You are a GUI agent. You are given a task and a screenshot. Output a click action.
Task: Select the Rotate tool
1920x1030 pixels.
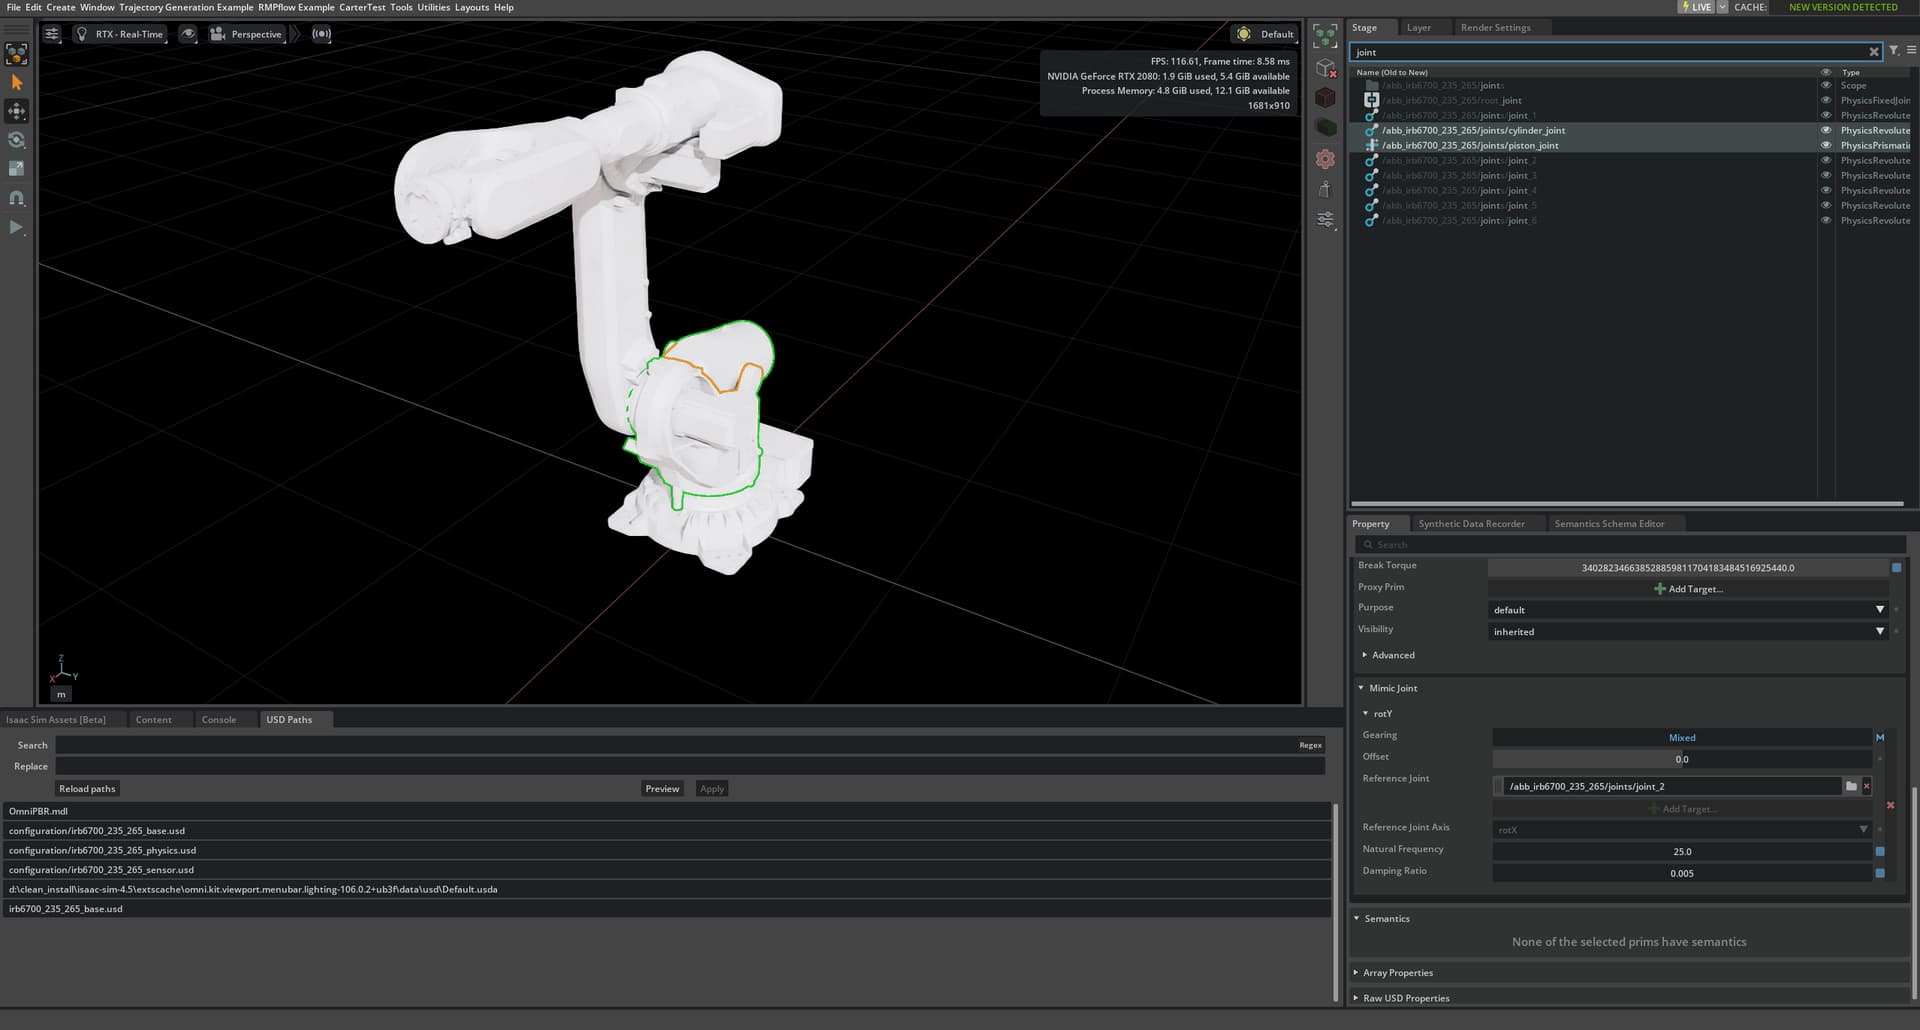[16, 140]
